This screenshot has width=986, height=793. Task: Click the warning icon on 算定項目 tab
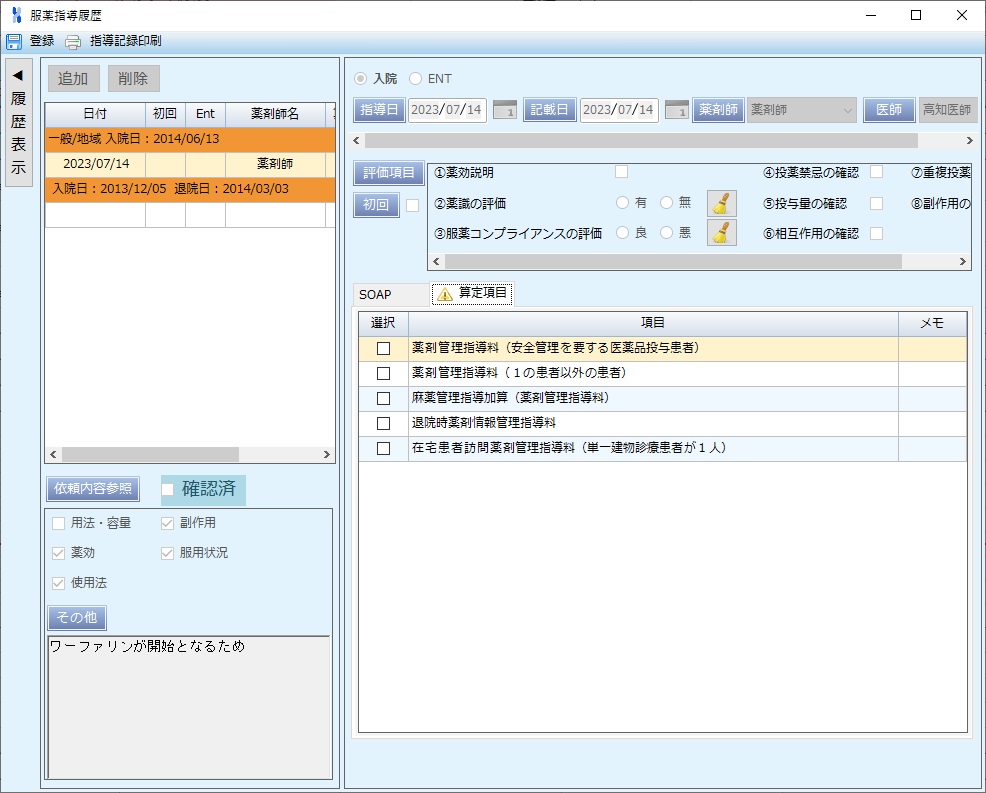pos(445,295)
